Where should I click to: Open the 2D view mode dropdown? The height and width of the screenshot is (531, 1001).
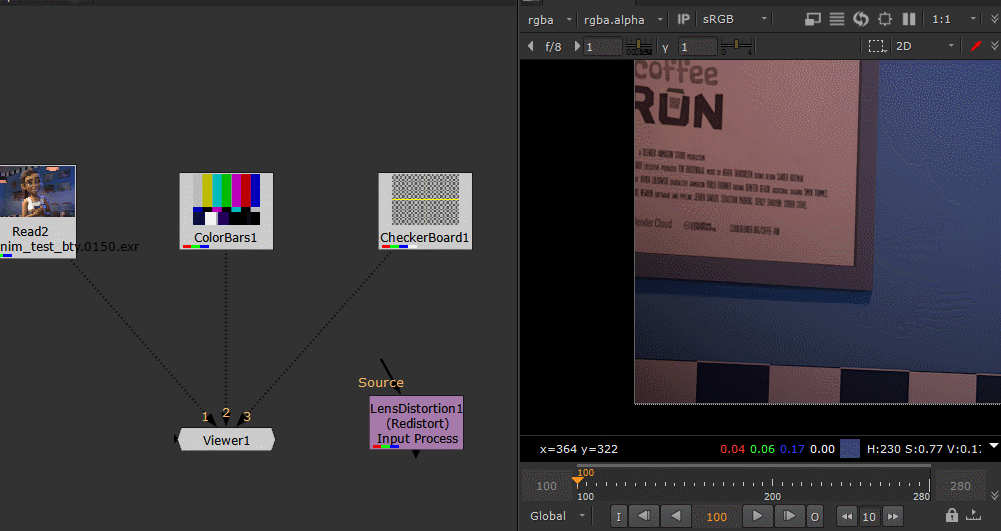pos(924,46)
